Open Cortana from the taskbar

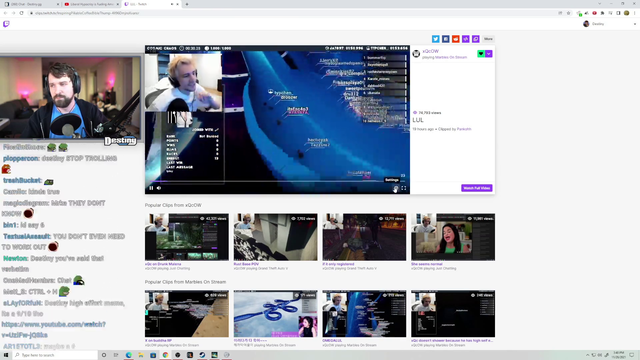coord(104,355)
